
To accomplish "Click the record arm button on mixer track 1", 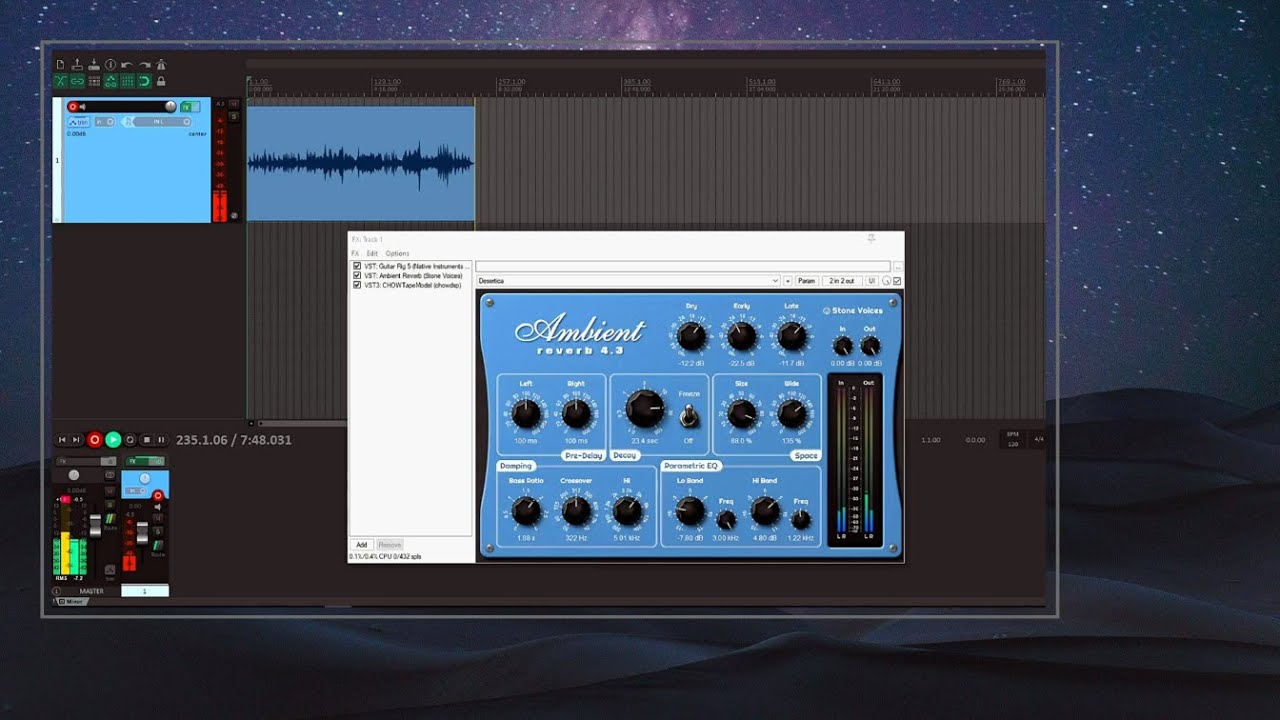I will pyautogui.click(x=157, y=496).
